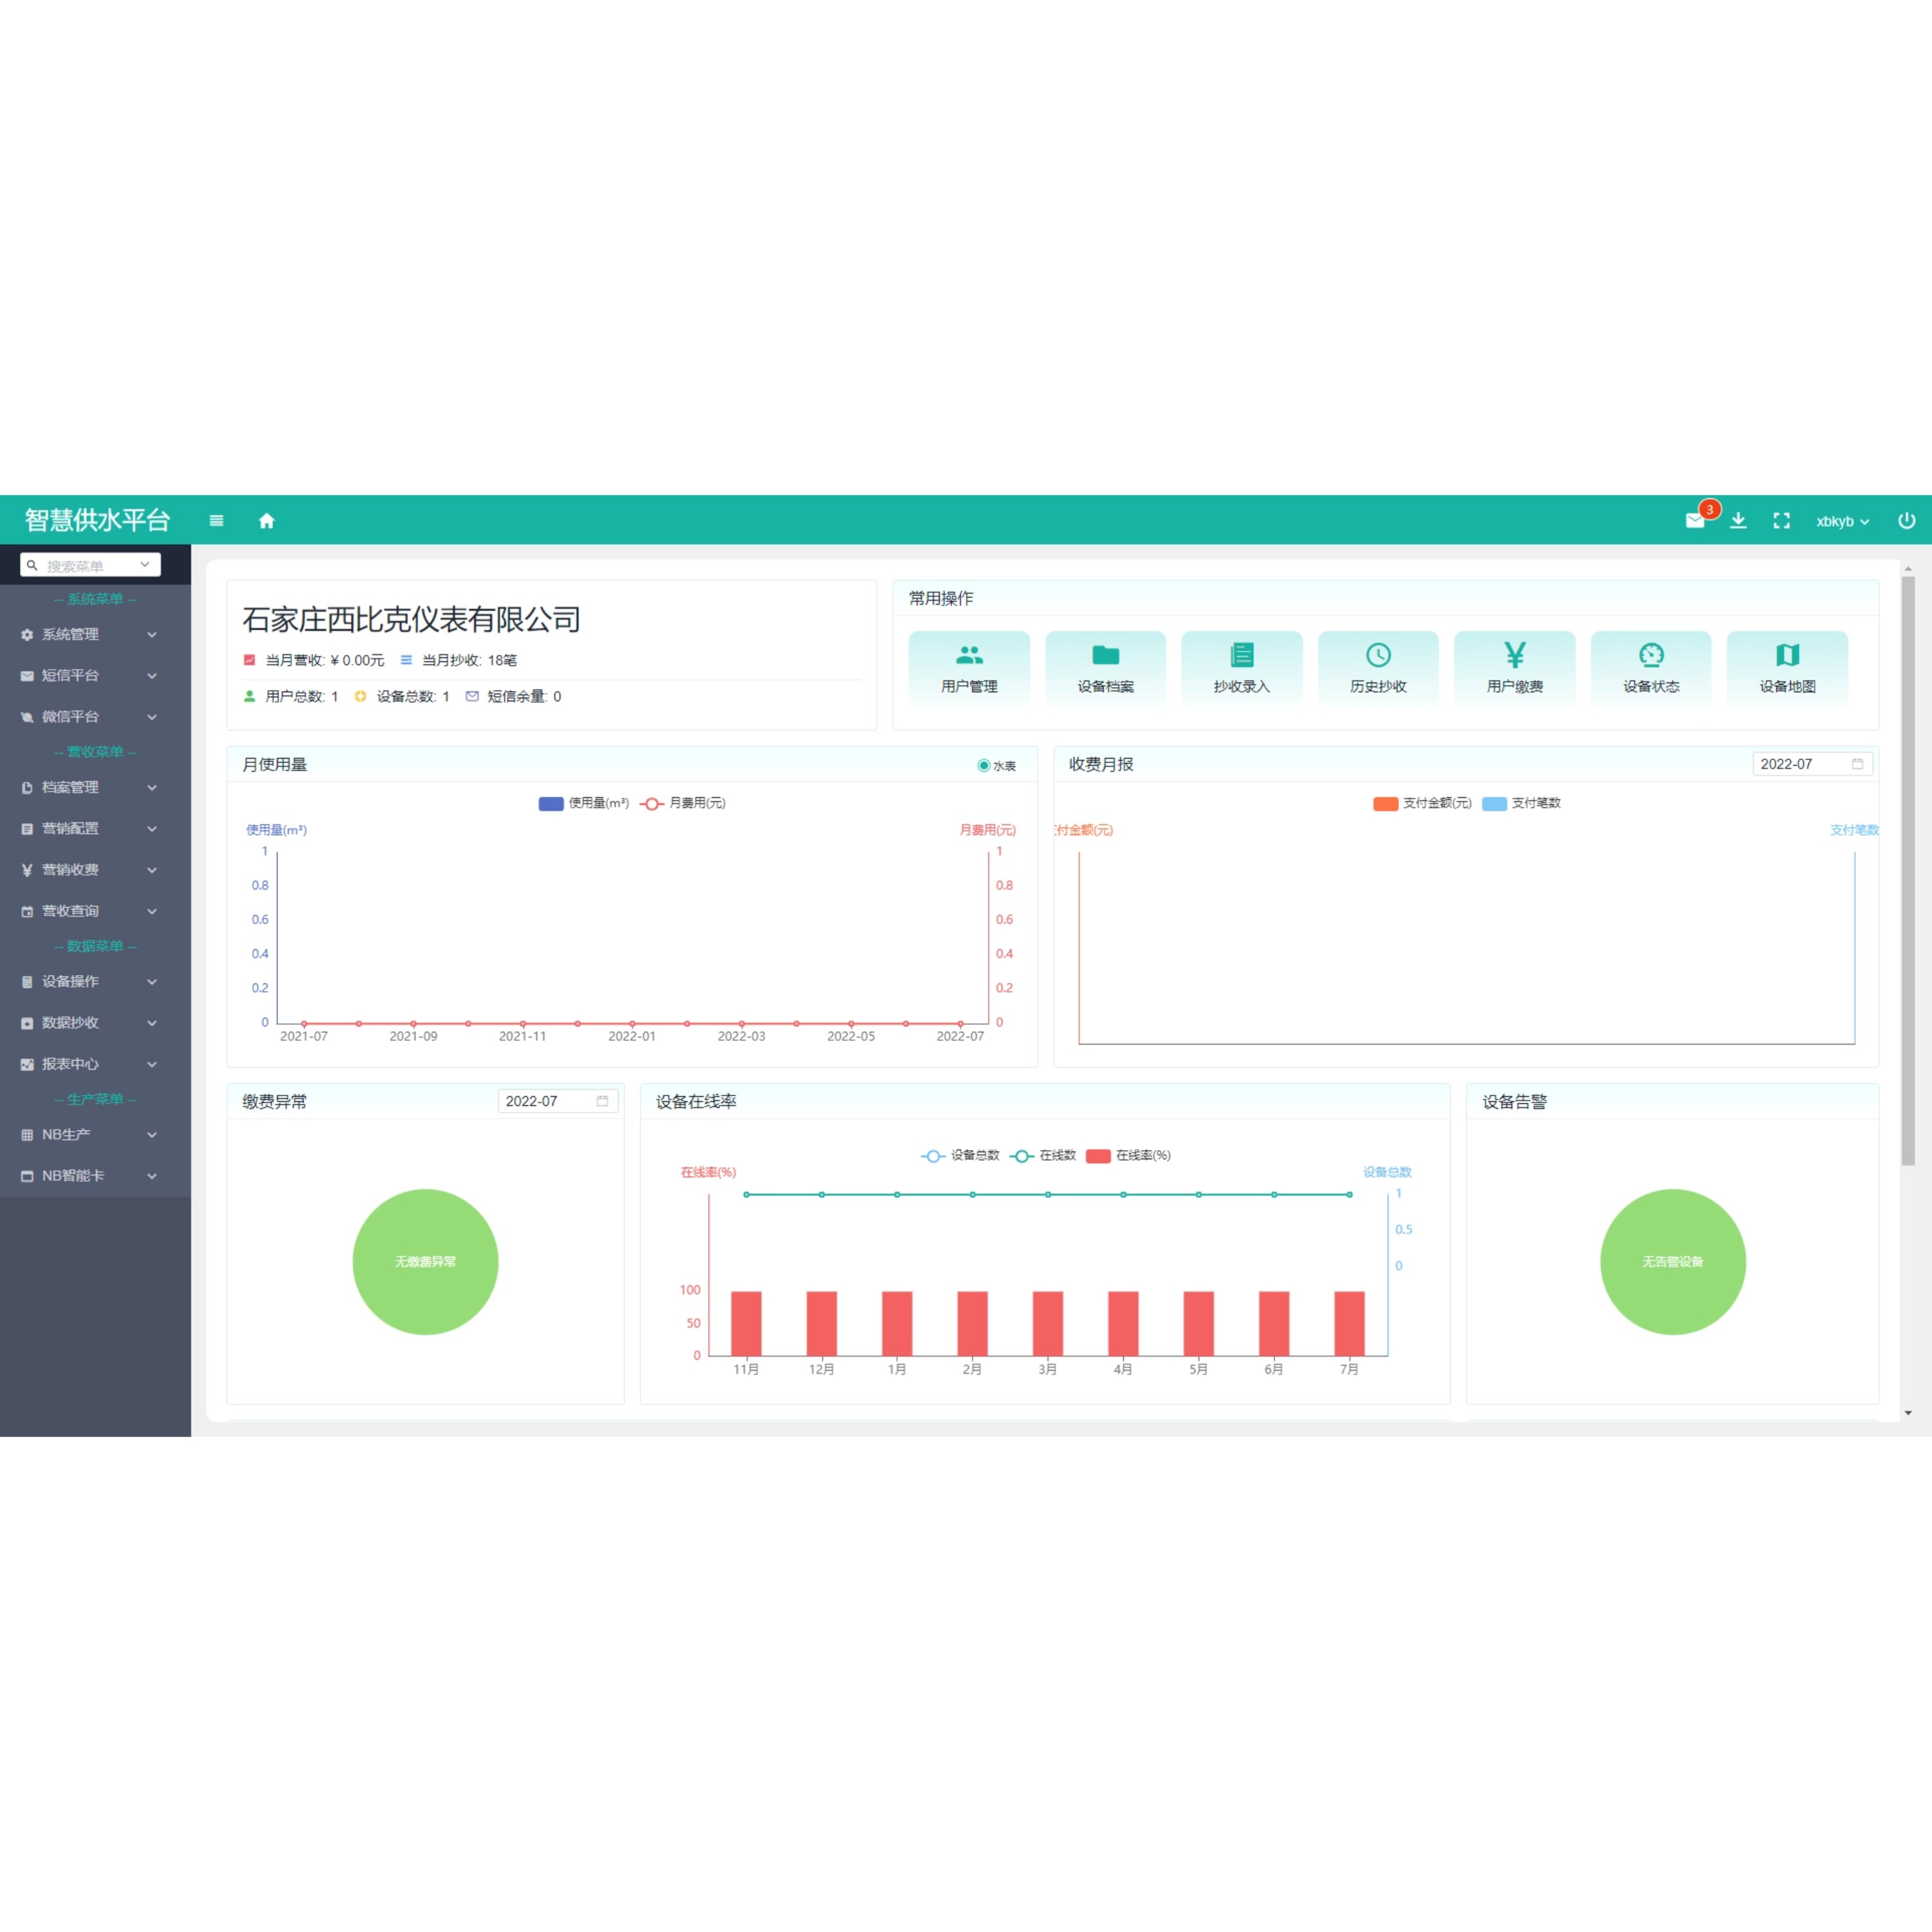Screen dimensions: 1932x1932
Task: Open the xbkyb user dropdown
Action: (x=1841, y=521)
